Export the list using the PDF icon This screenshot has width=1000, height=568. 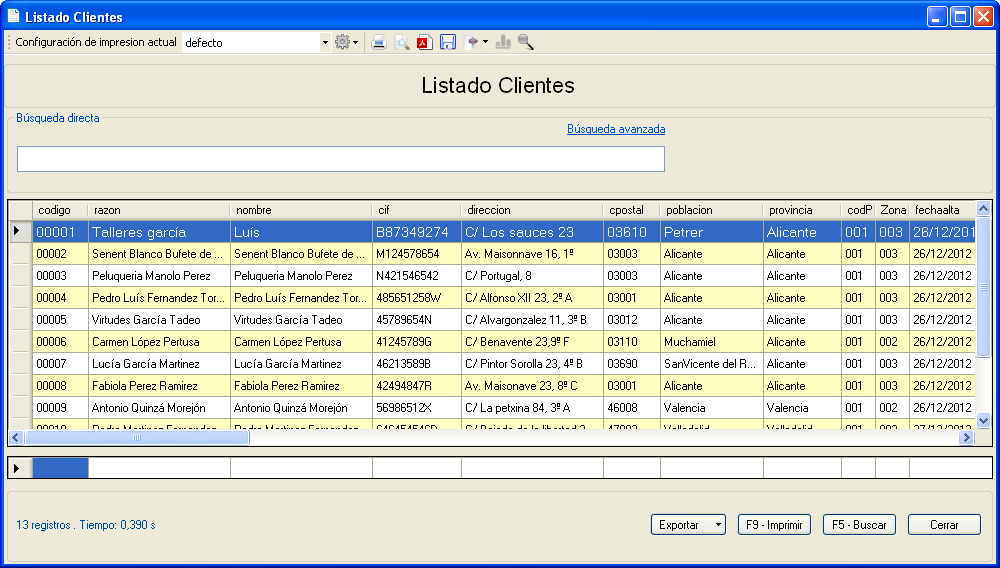424,42
